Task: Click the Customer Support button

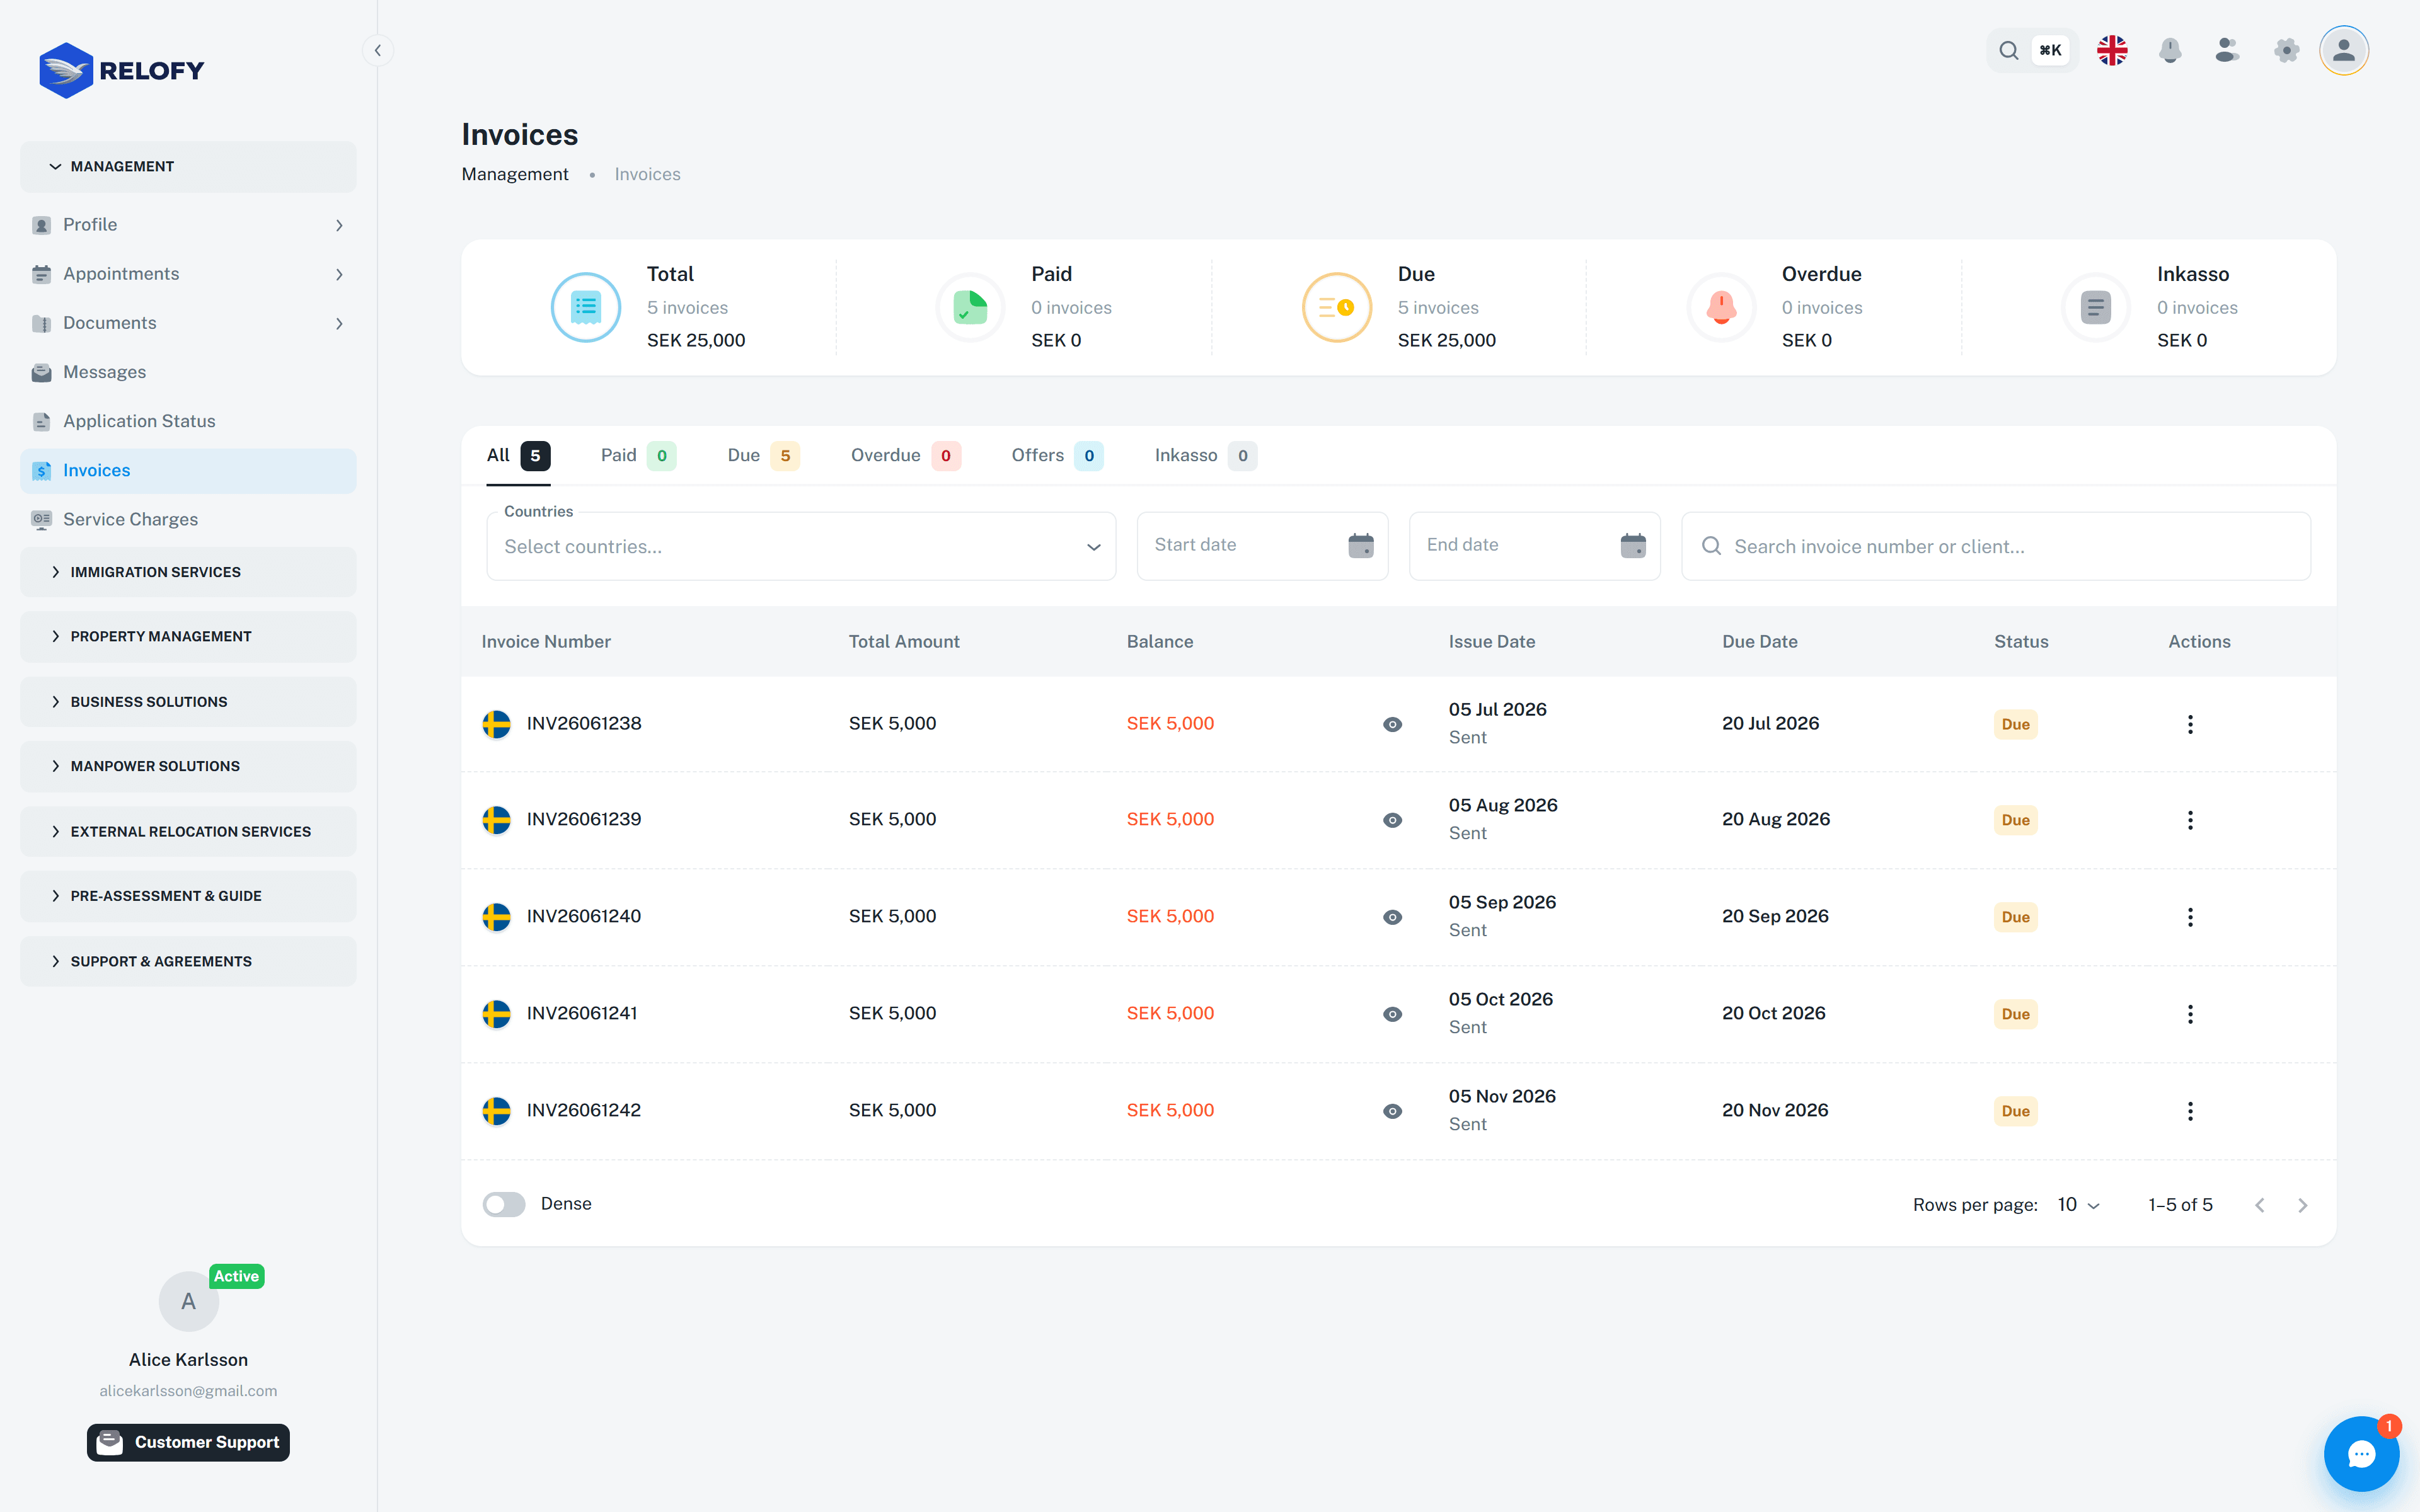Action: point(188,1442)
